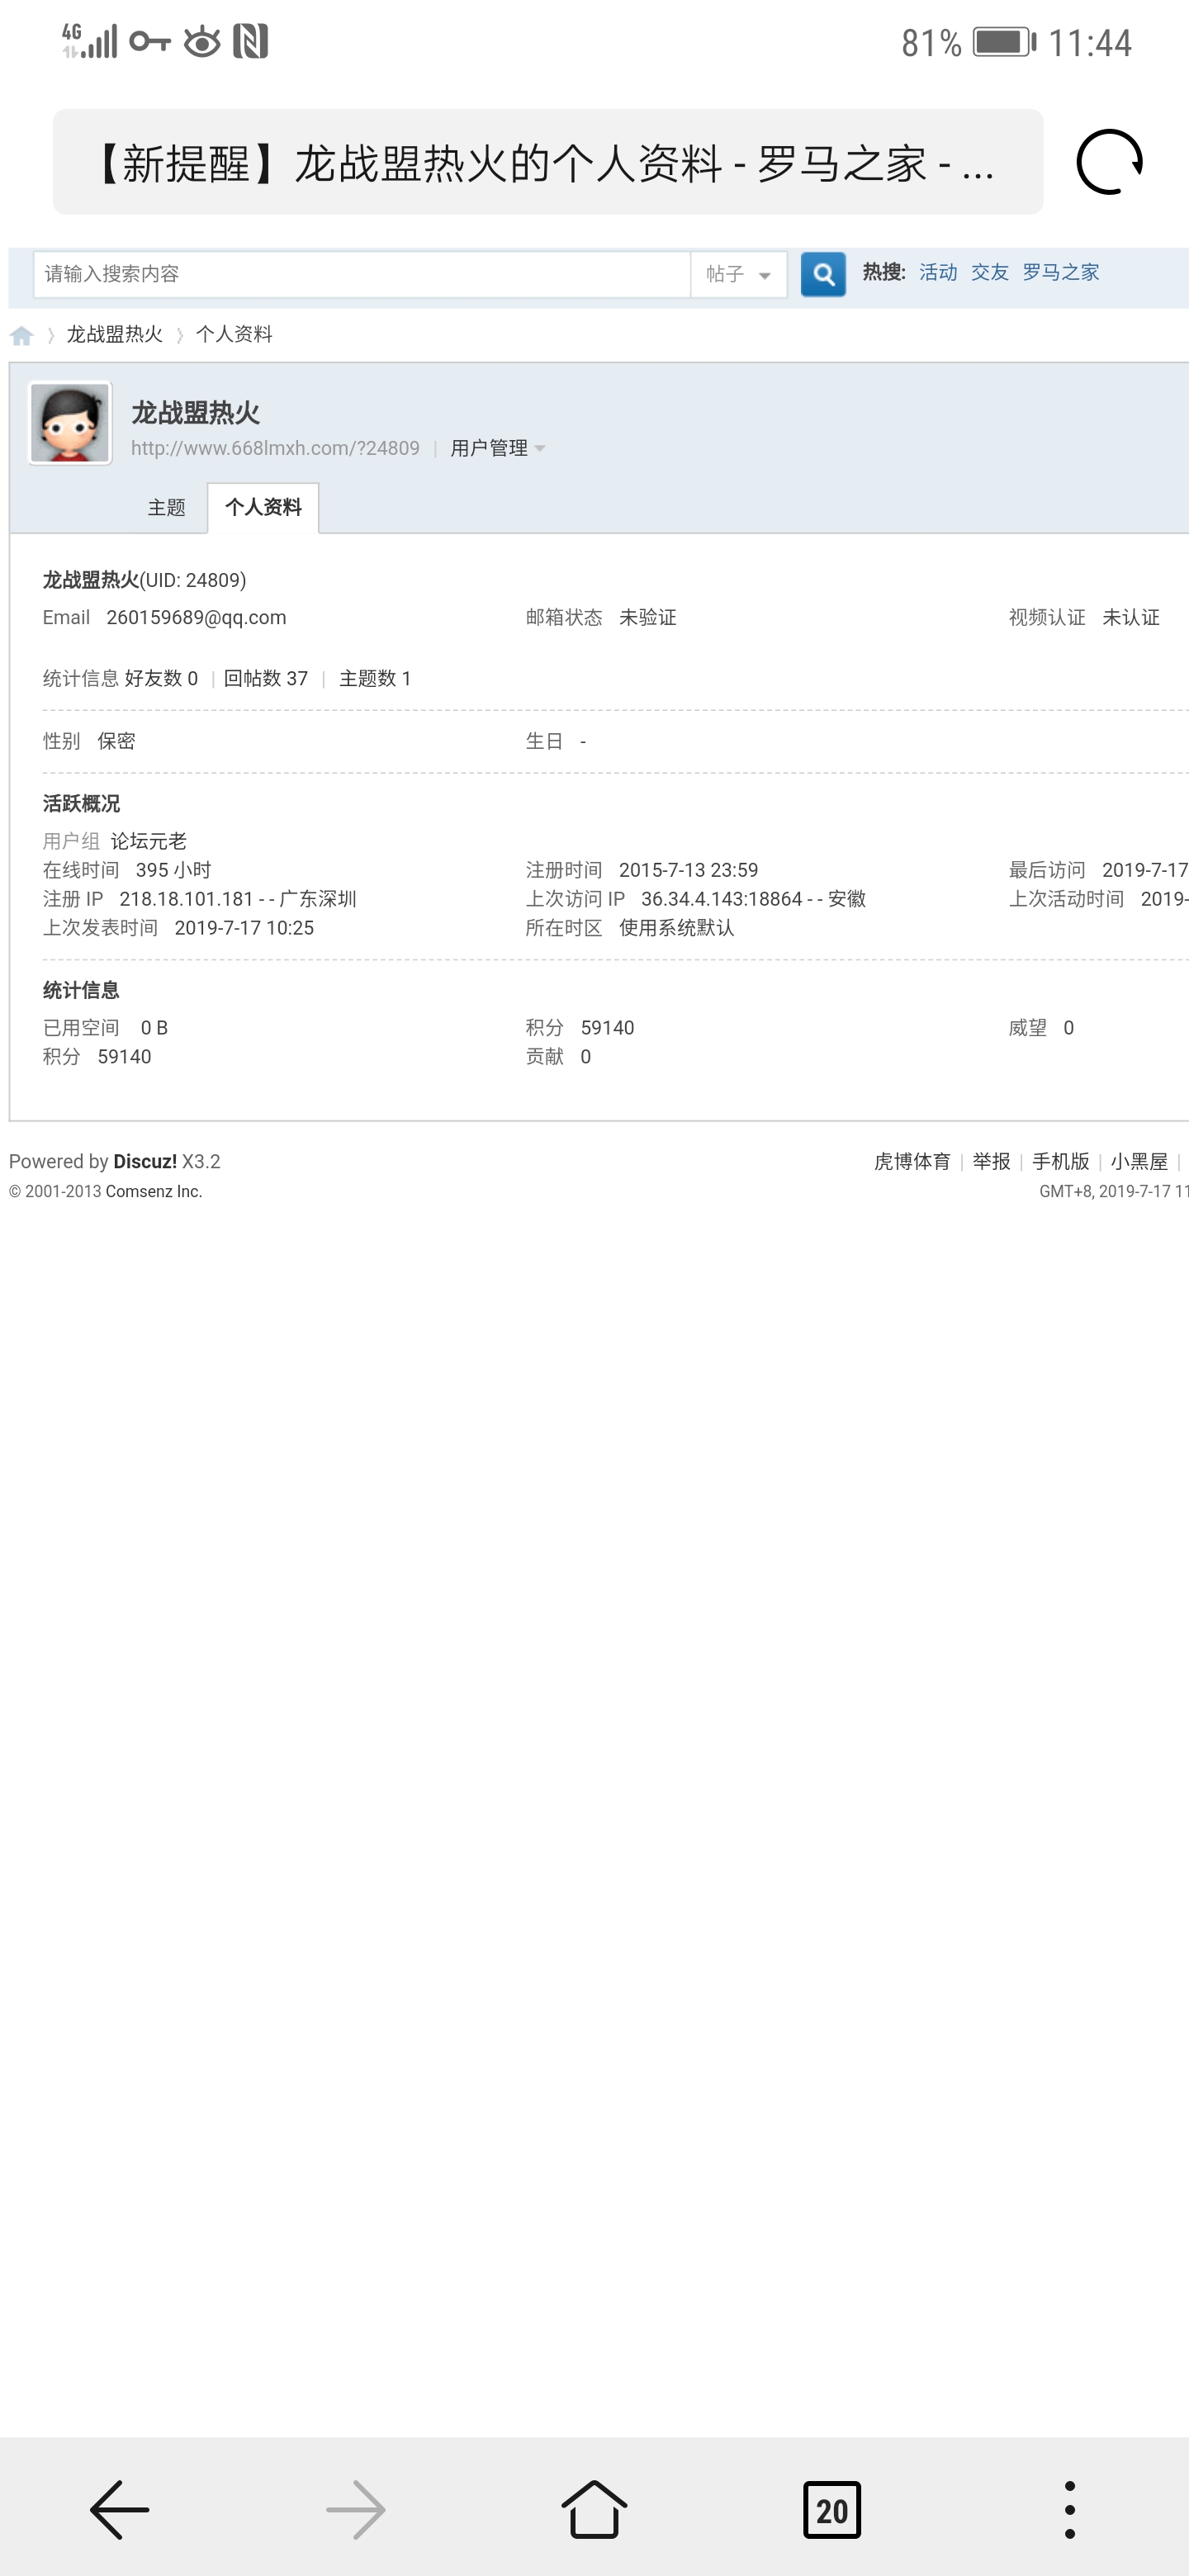Click the search input field

coord(362,274)
